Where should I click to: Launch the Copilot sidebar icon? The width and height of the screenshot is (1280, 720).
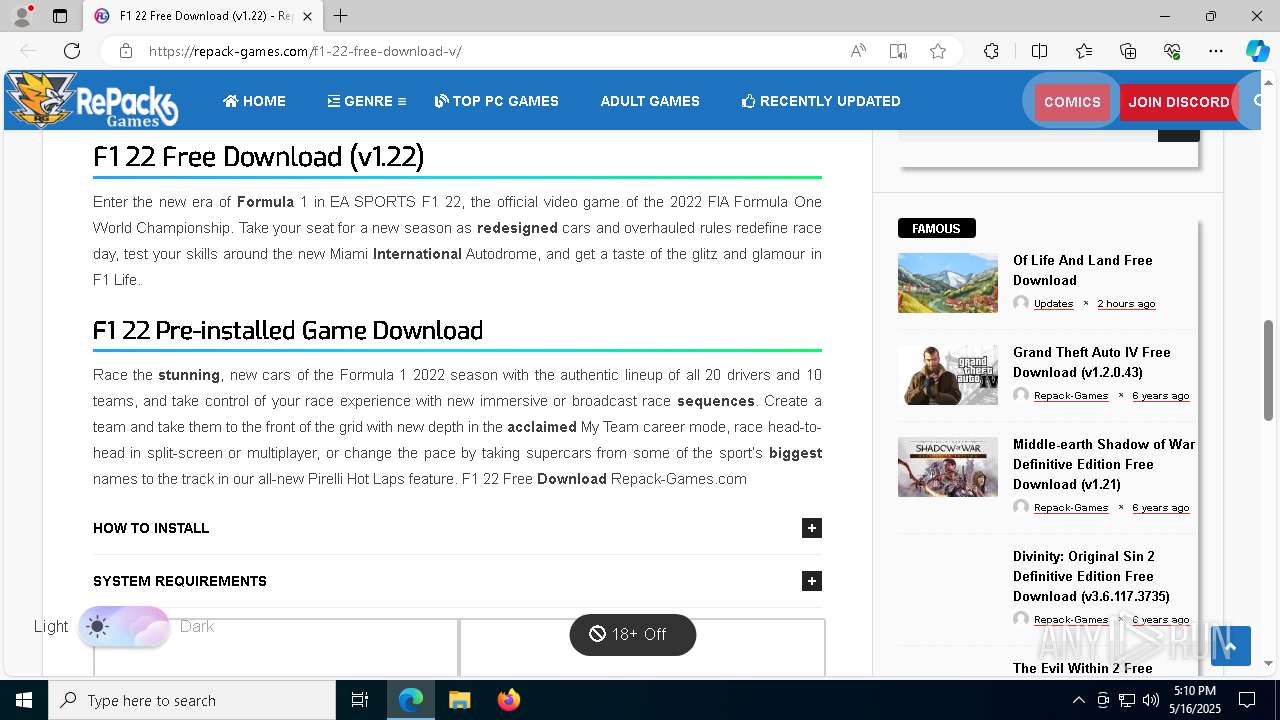[1257, 51]
